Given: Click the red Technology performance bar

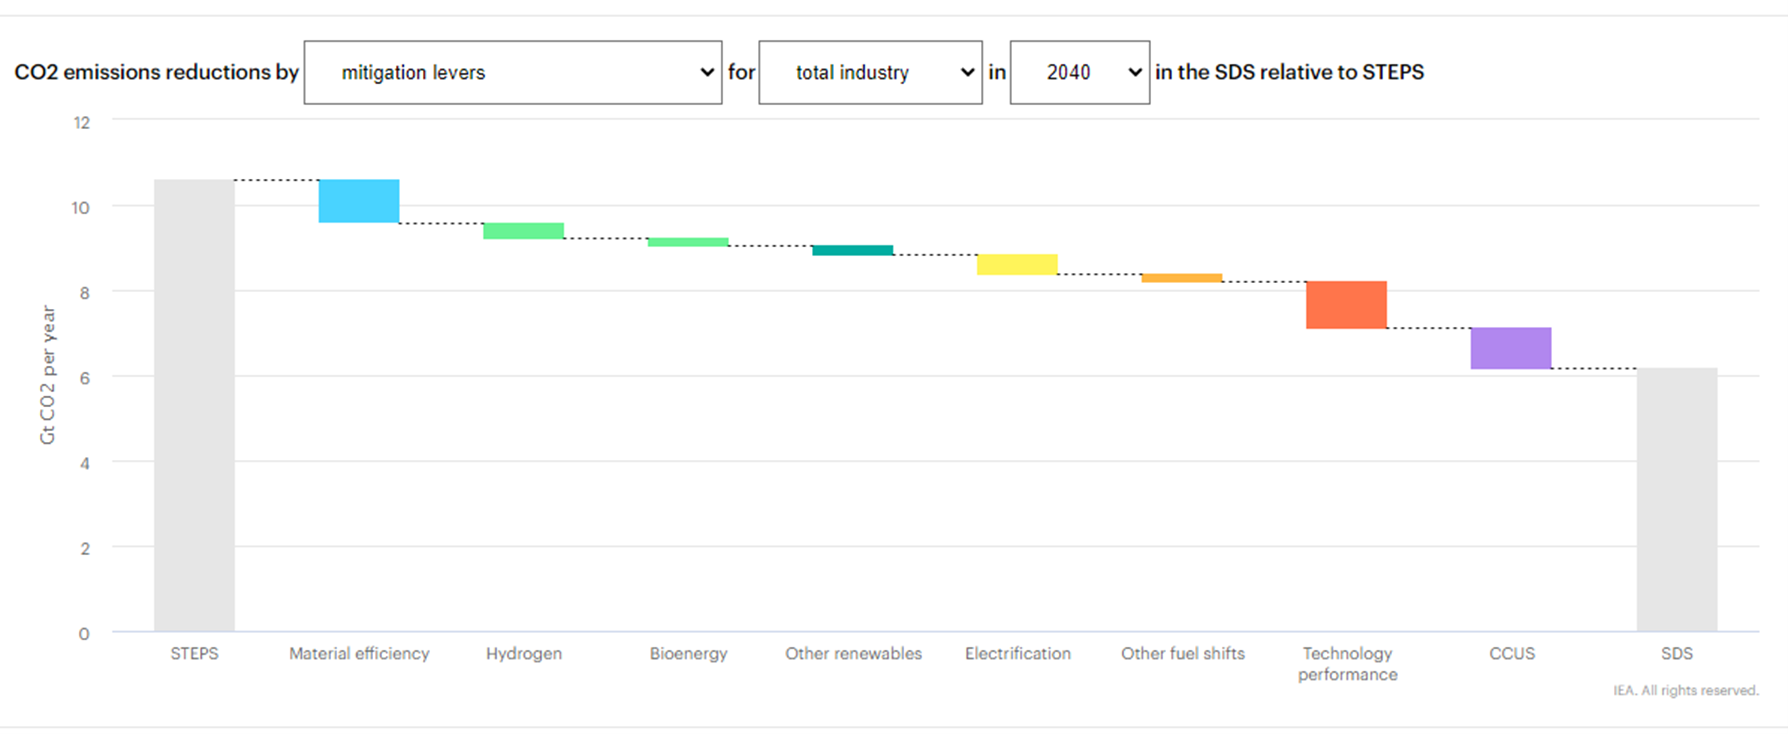Looking at the screenshot, I should coord(1346,305).
